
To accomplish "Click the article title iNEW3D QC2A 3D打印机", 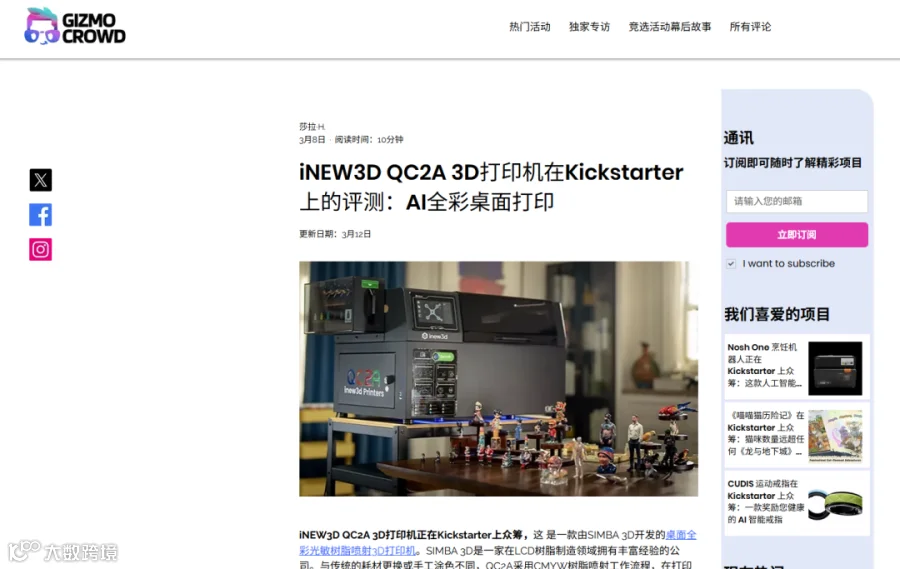I will 491,187.
